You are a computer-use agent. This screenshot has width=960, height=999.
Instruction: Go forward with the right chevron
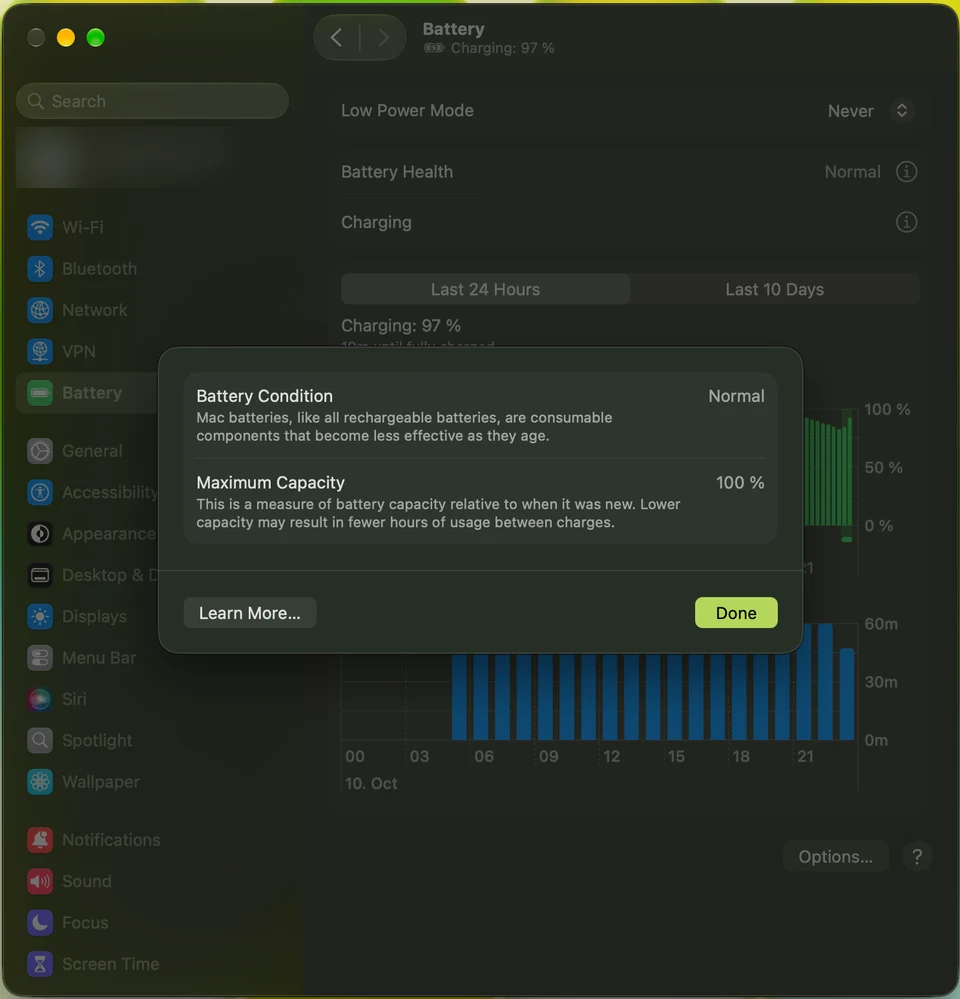383,38
